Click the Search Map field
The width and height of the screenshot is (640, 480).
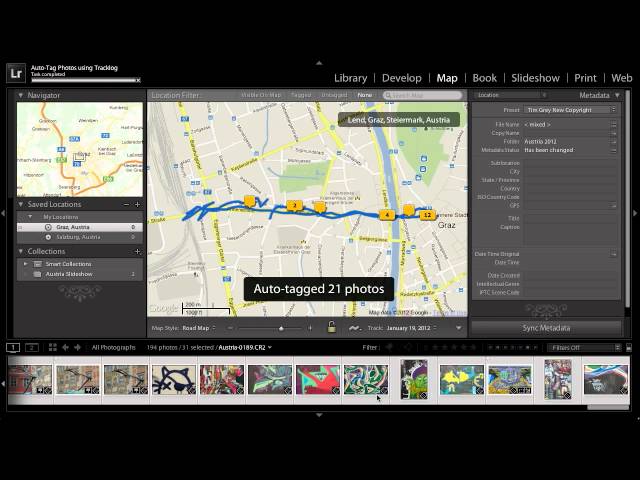tap(422, 95)
